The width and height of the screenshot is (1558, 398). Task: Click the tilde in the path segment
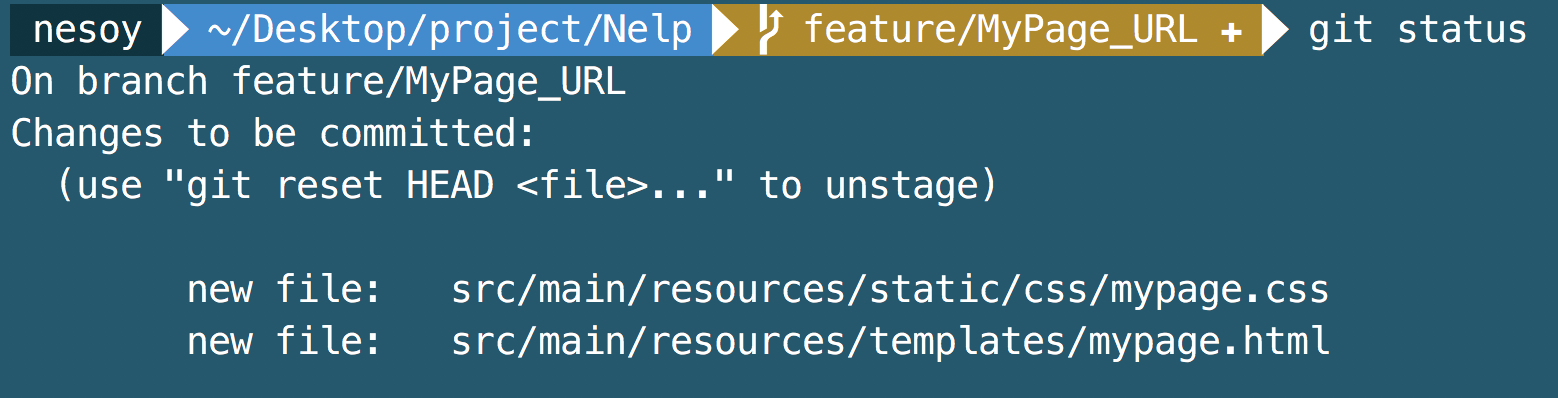(219, 31)
